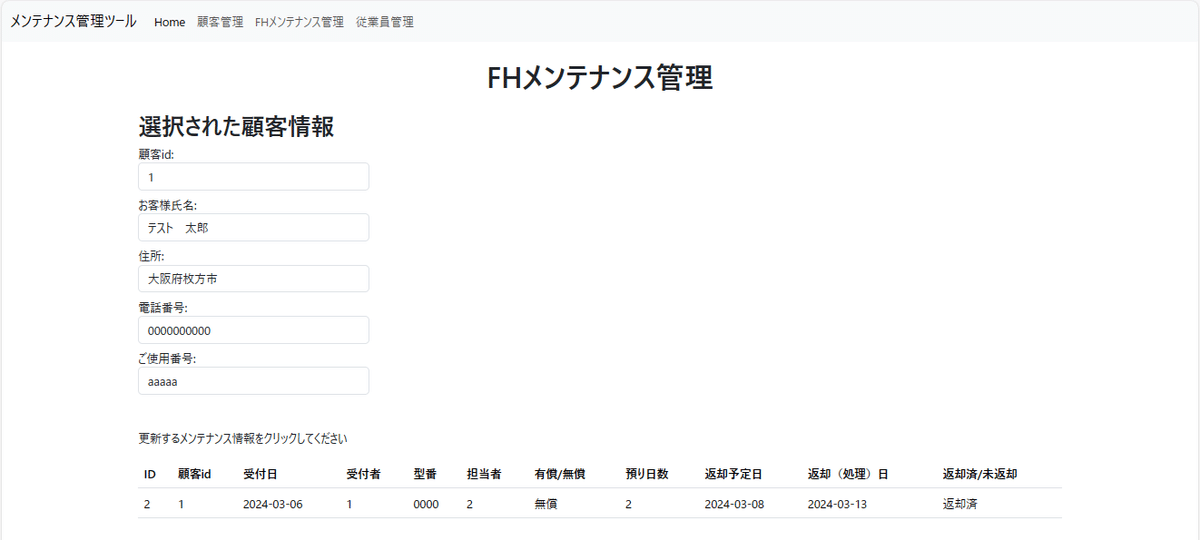Click the 顧客id input field
Viewport: 1200px width, 540px height.
(254, 177)
